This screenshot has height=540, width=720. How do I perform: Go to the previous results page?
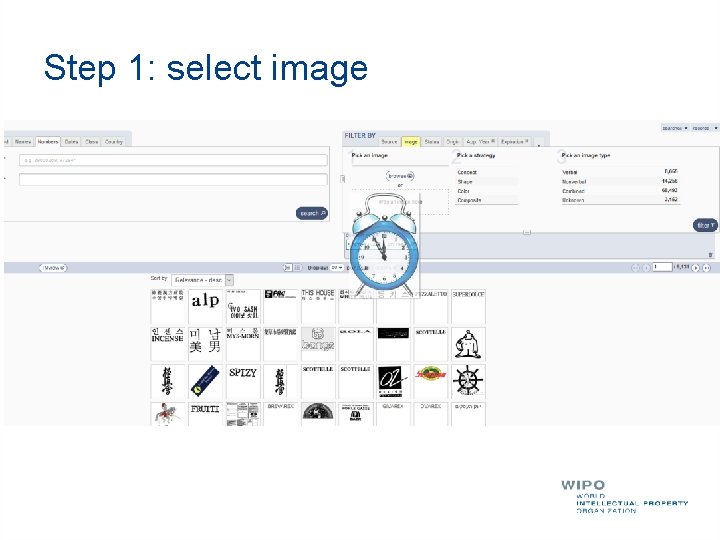coord(646,268)
